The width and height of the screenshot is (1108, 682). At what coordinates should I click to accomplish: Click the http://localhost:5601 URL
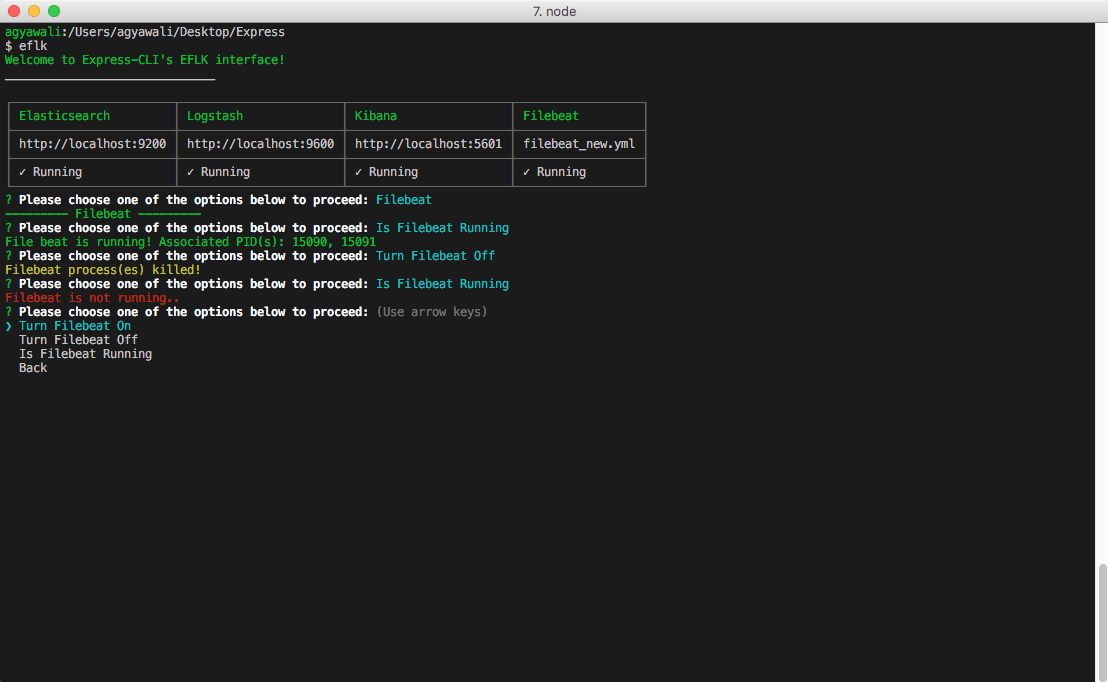428,144
